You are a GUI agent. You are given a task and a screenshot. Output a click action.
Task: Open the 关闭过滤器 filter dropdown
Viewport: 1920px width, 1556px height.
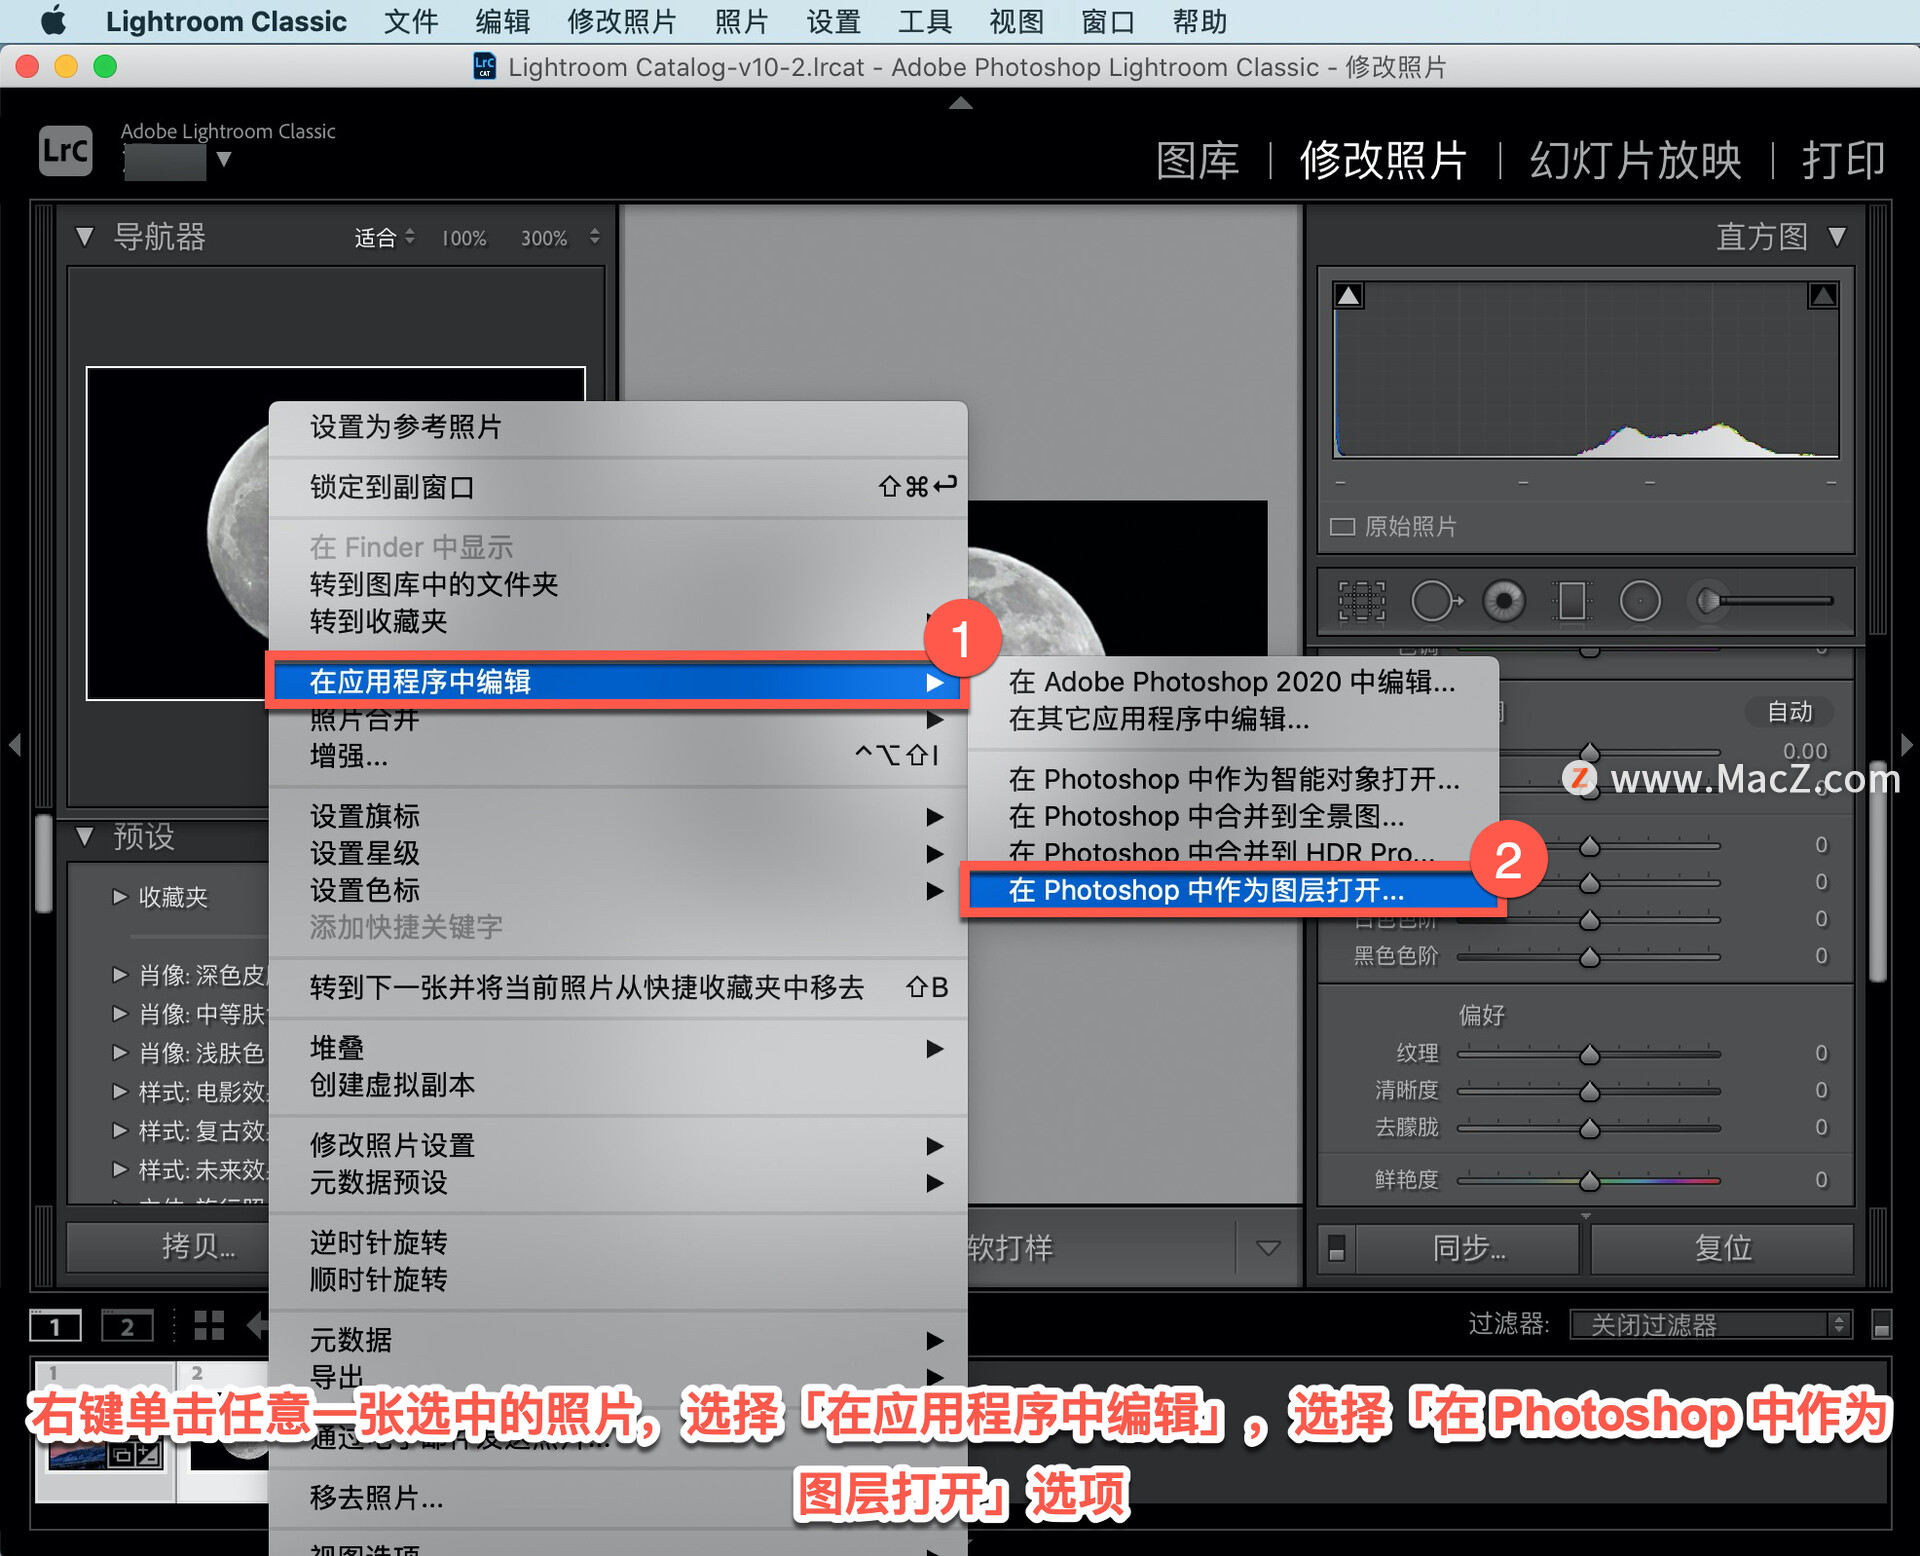(1711, 1325)
